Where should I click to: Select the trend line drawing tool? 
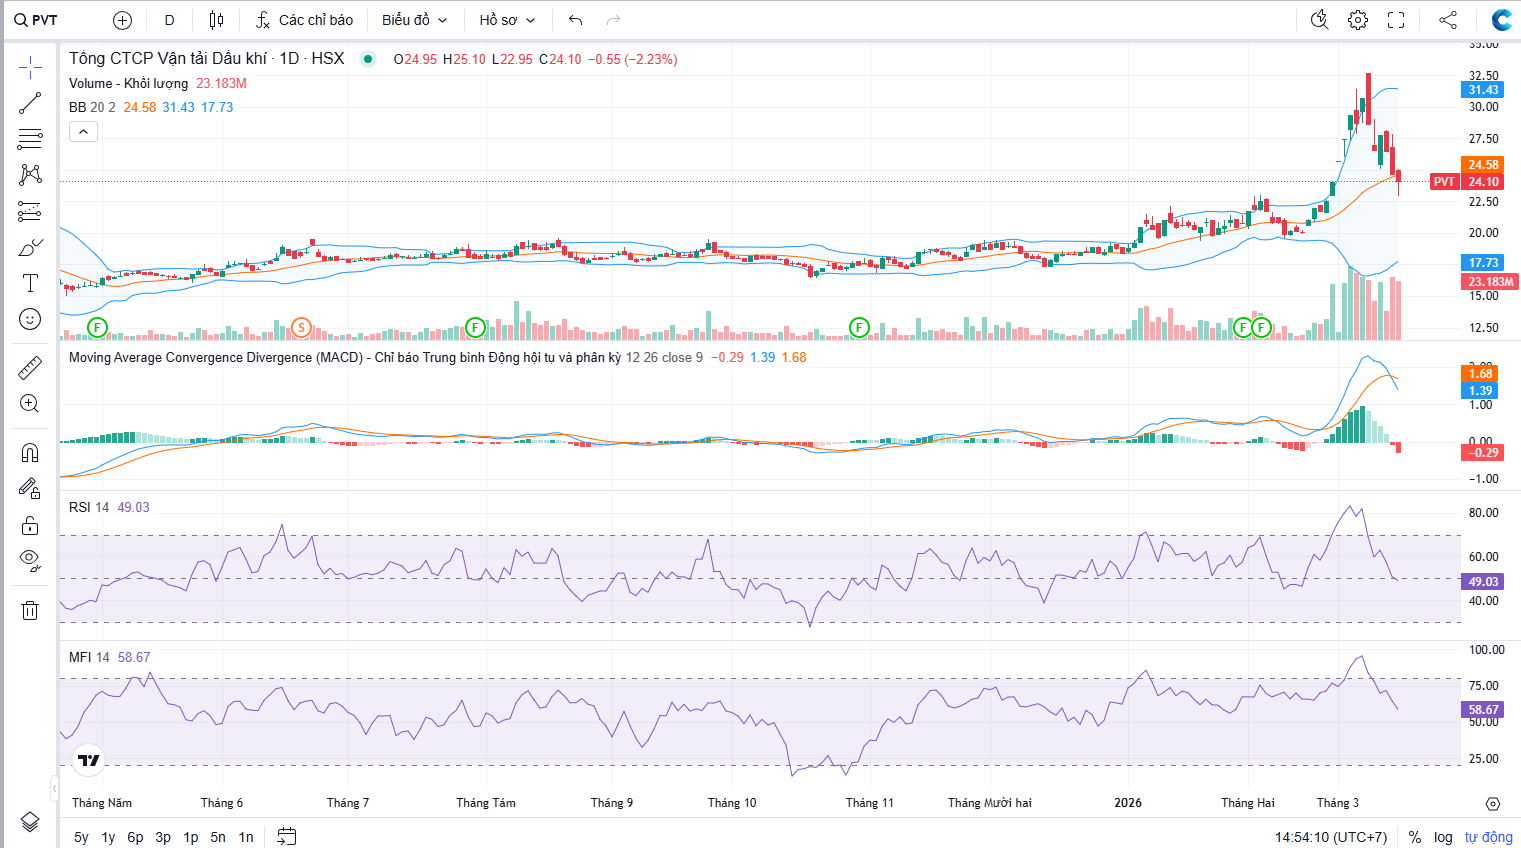click(x=30, y=103)
